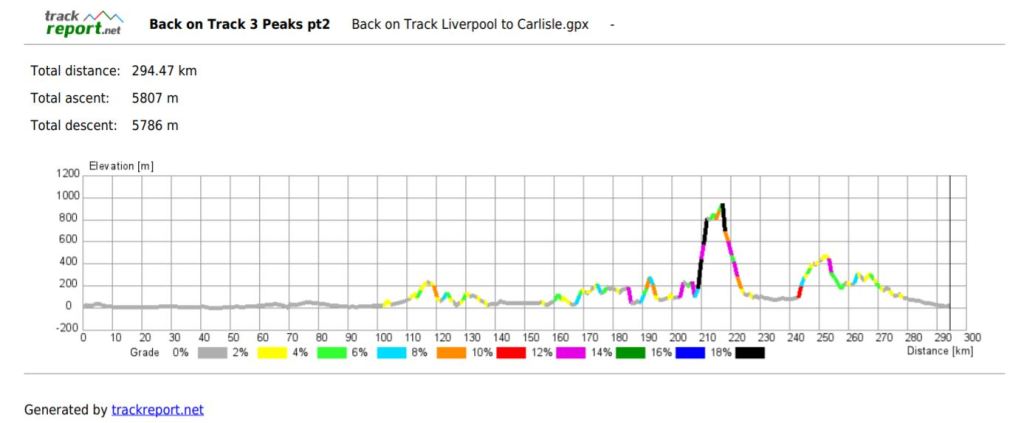
Task: Select the red 10% grade legend swatch
Action: coord(510,352)
